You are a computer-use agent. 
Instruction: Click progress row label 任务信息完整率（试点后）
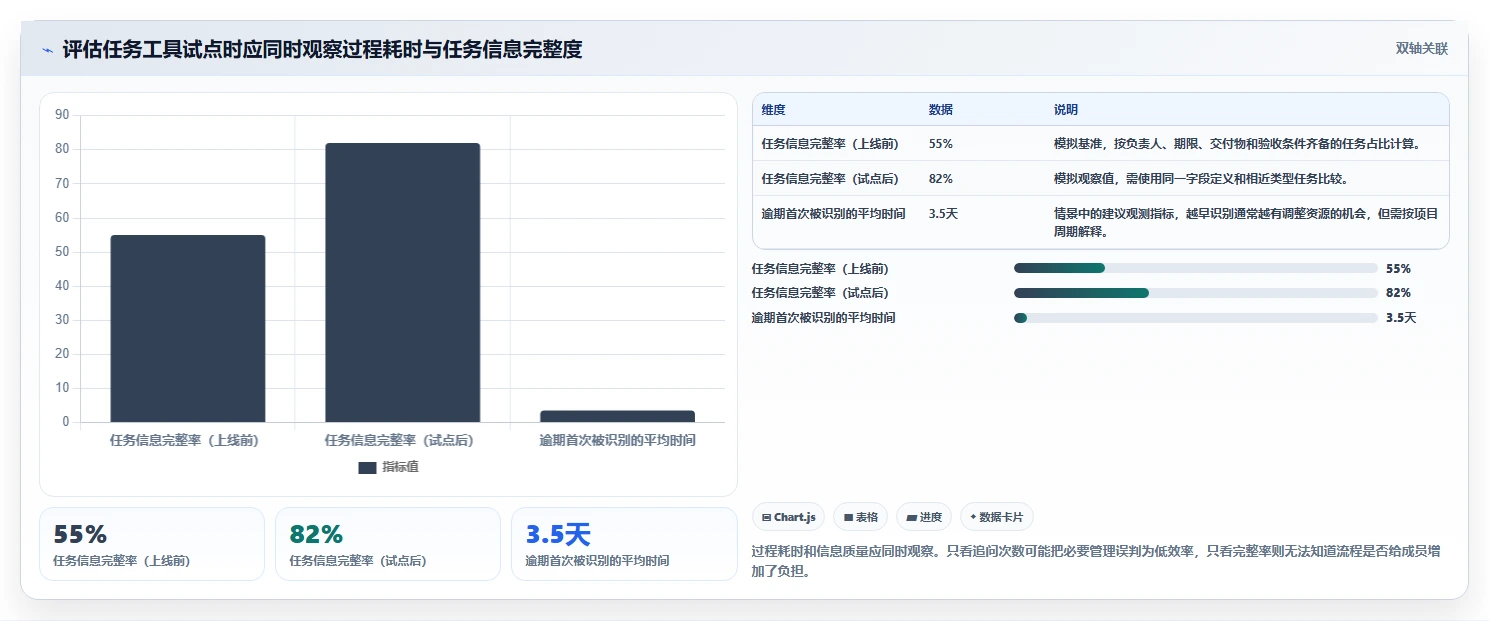coord(820,293)
